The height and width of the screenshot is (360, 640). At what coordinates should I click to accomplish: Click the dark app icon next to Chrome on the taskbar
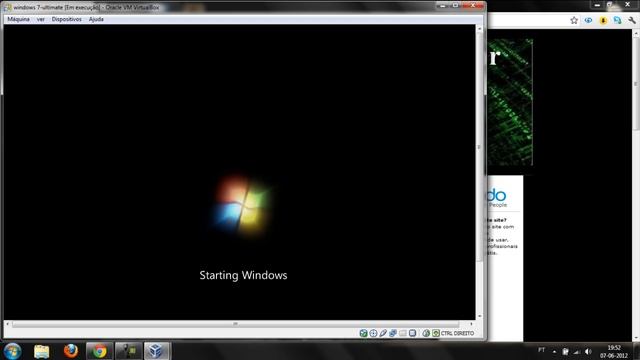pos(128,351)
